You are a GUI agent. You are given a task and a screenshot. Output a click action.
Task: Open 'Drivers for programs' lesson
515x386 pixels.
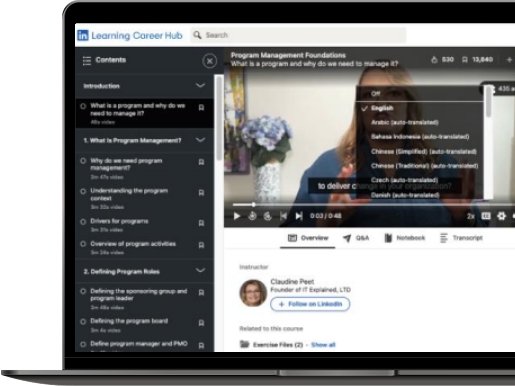[119, 221]
